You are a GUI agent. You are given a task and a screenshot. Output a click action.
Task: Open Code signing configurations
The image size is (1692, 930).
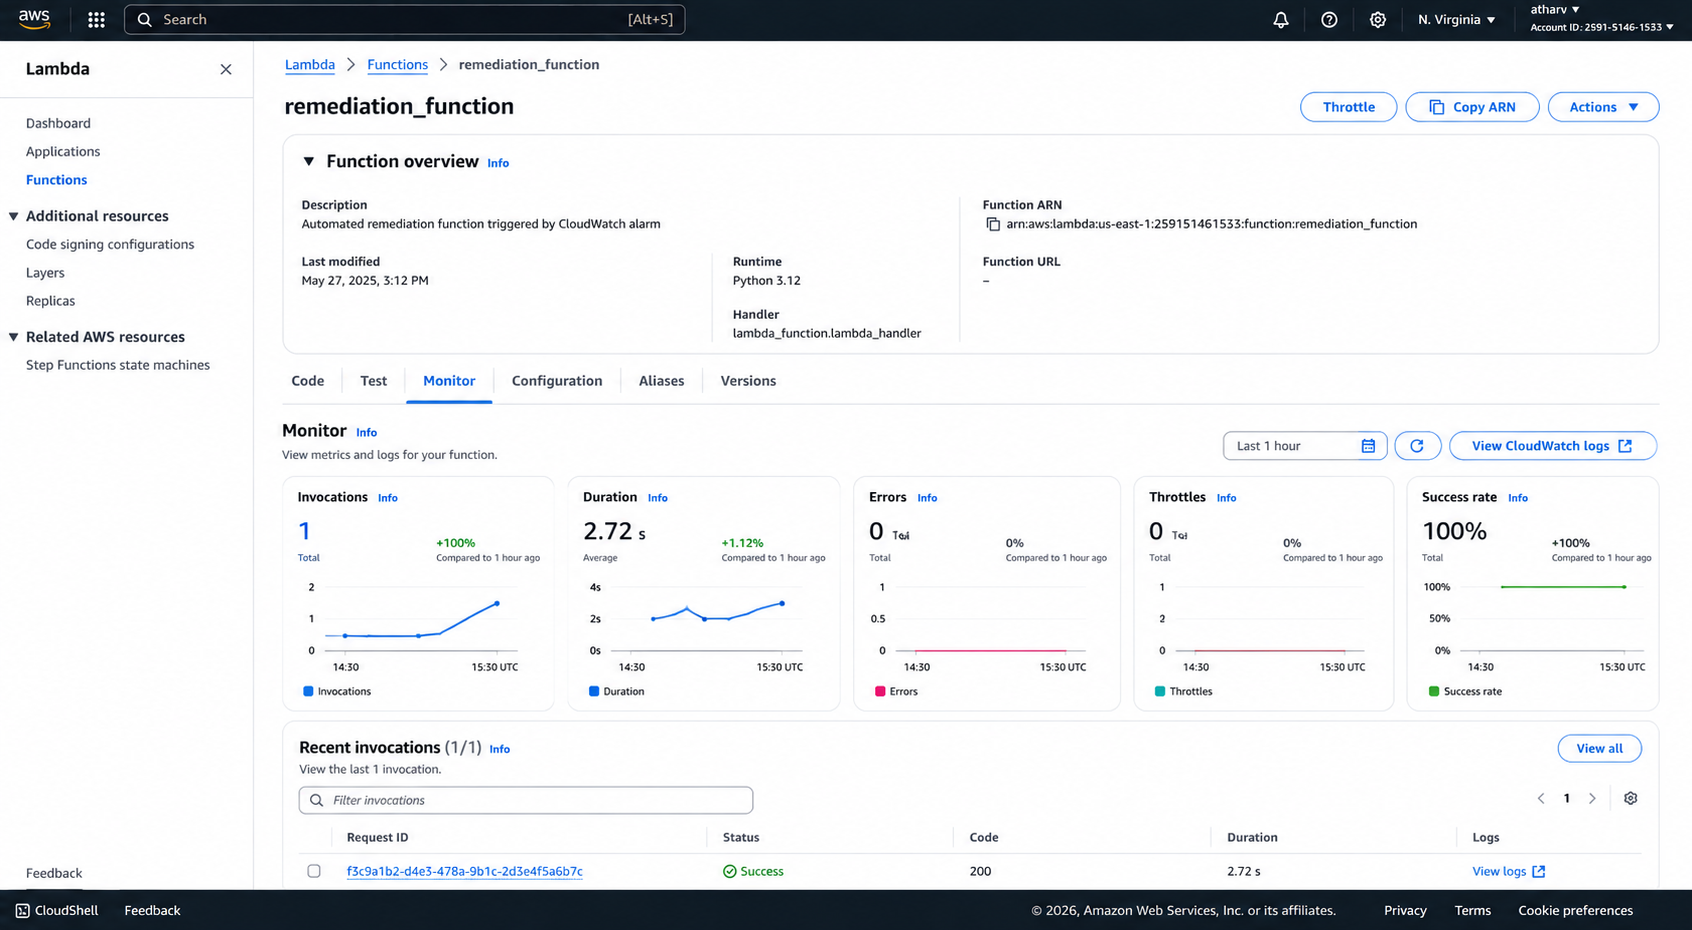tap(110, 244)
